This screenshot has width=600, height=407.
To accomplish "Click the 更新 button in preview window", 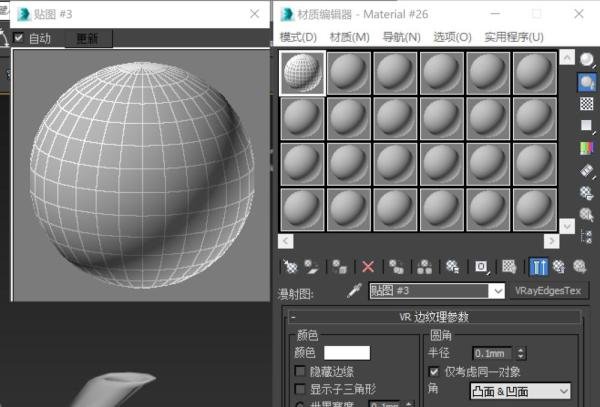I will 88,38.
